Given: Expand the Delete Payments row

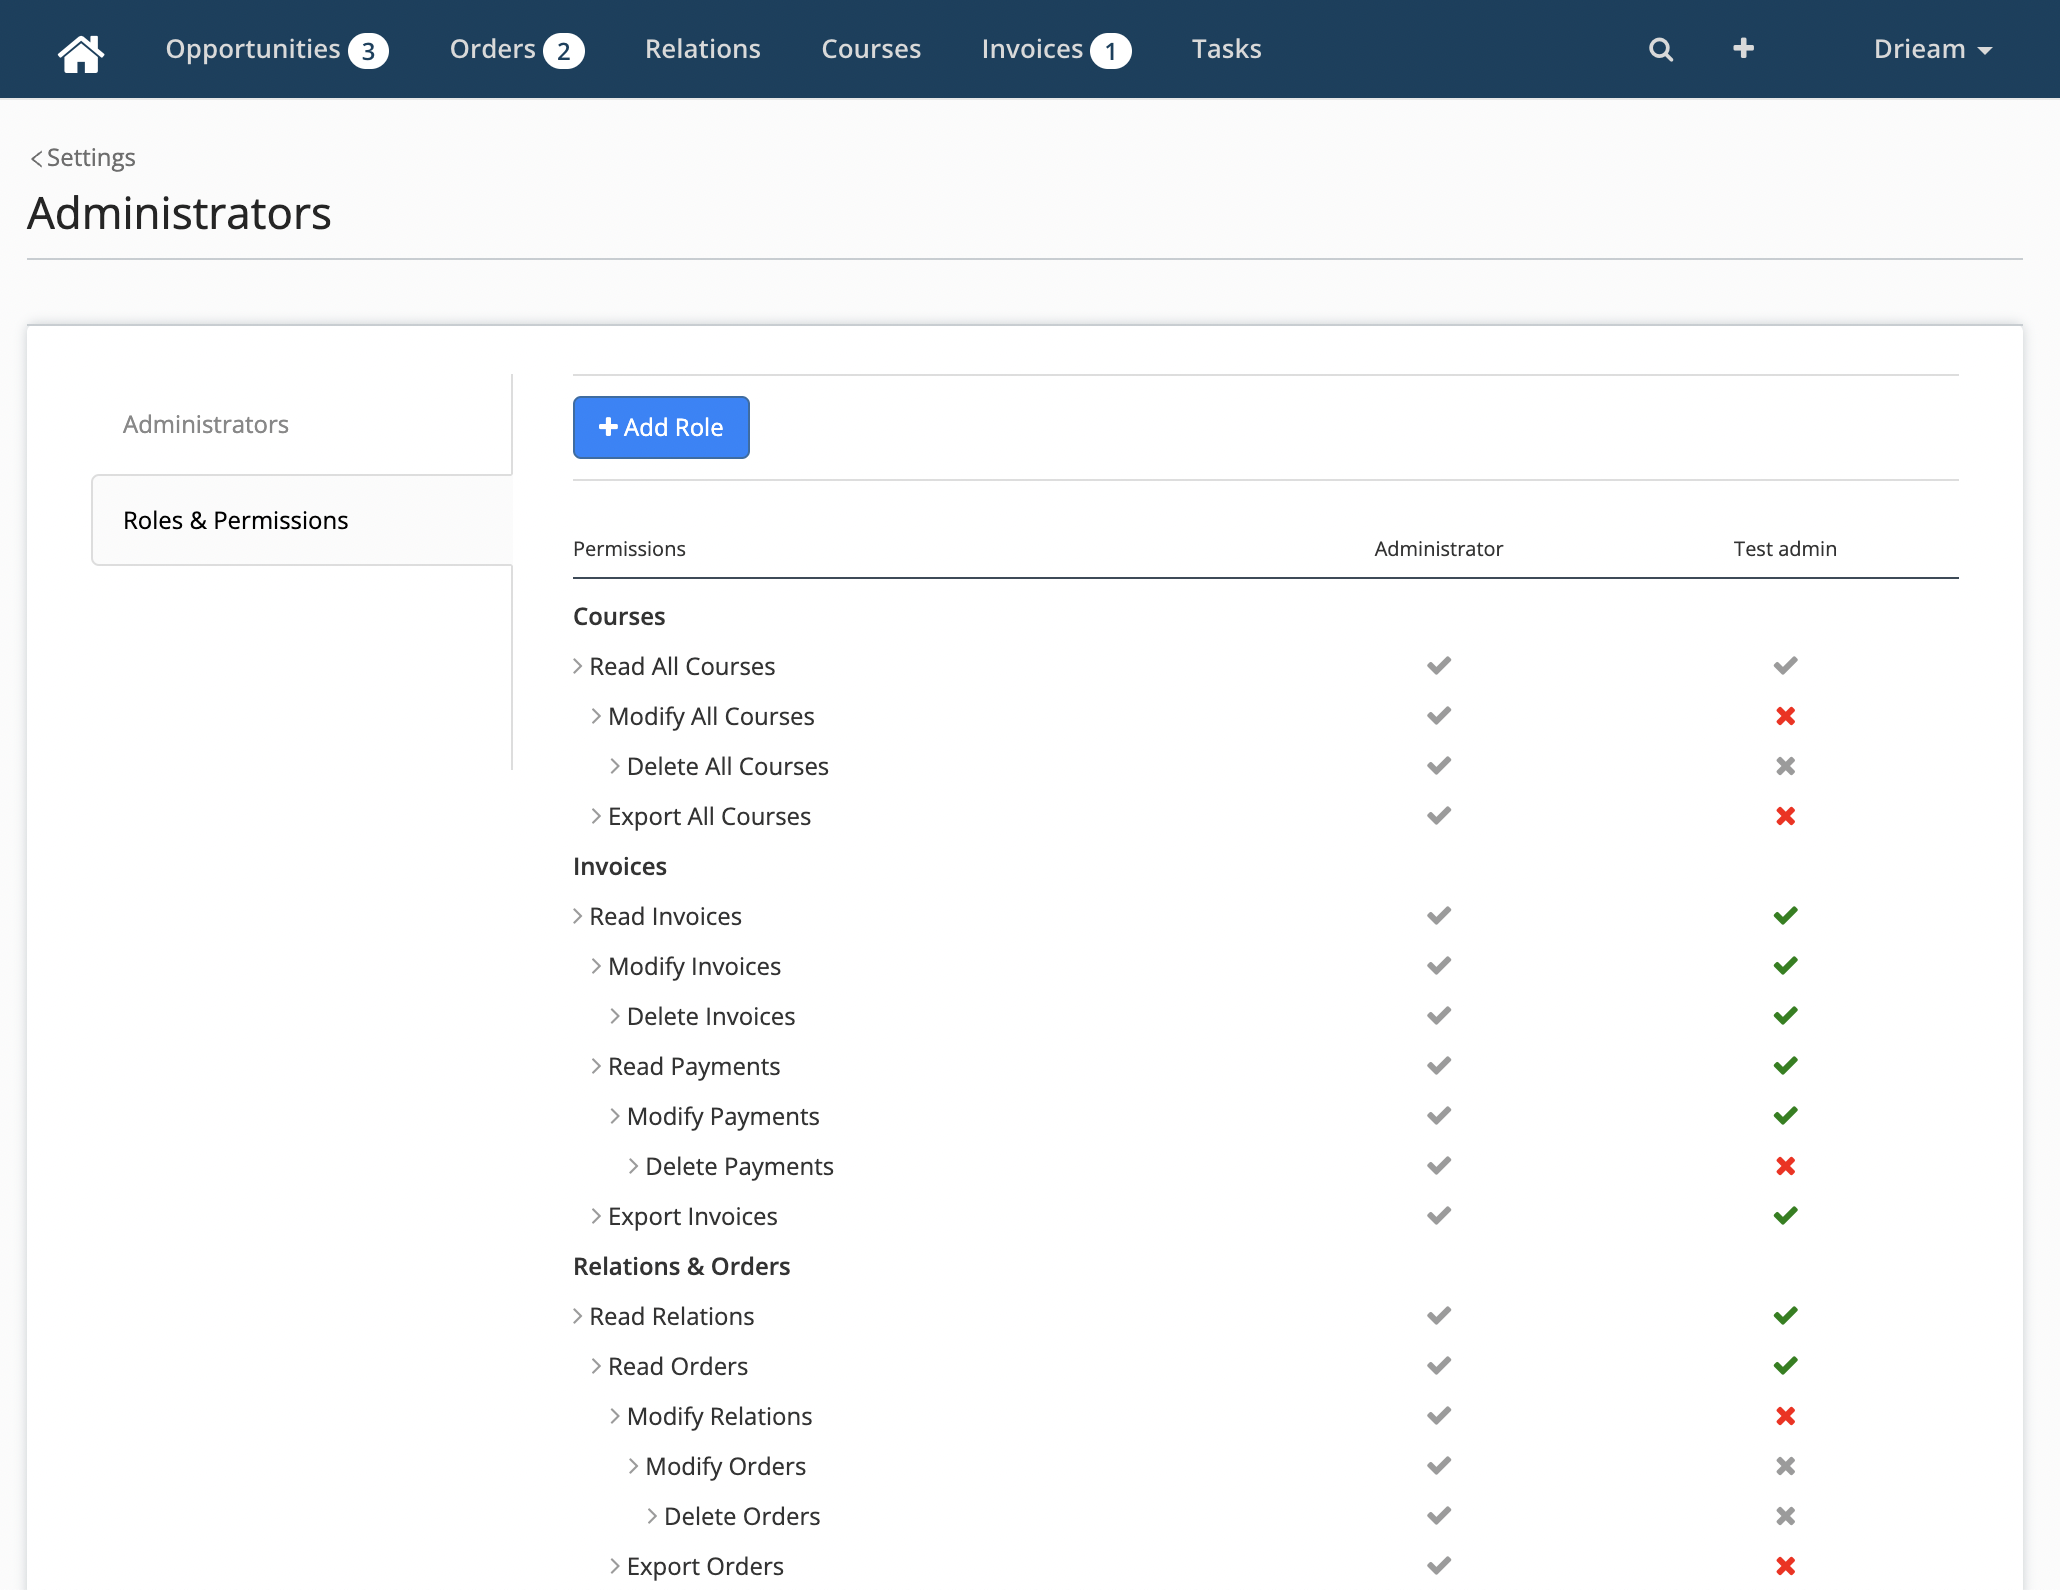Looking at the screenshot, I should (x=634, y=1166).
